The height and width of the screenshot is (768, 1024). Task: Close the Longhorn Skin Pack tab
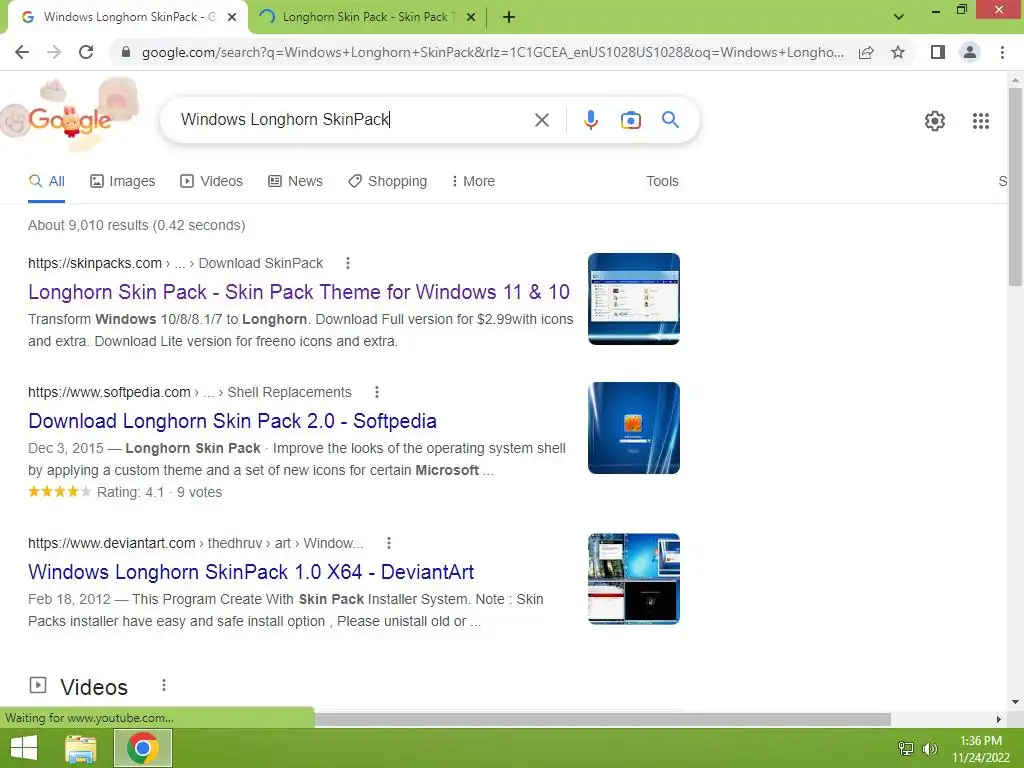click(x=471, y=18)
